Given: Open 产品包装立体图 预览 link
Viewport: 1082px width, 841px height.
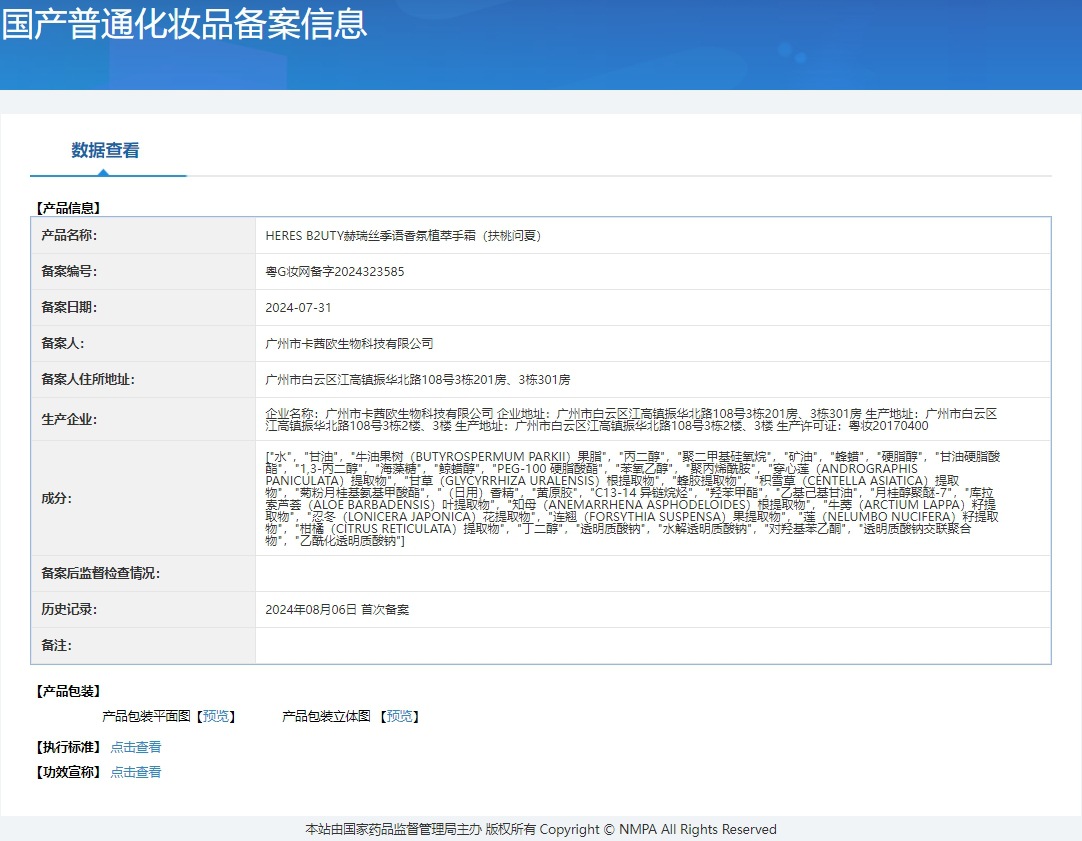Looking at the screenshot, I should (400, 717).
